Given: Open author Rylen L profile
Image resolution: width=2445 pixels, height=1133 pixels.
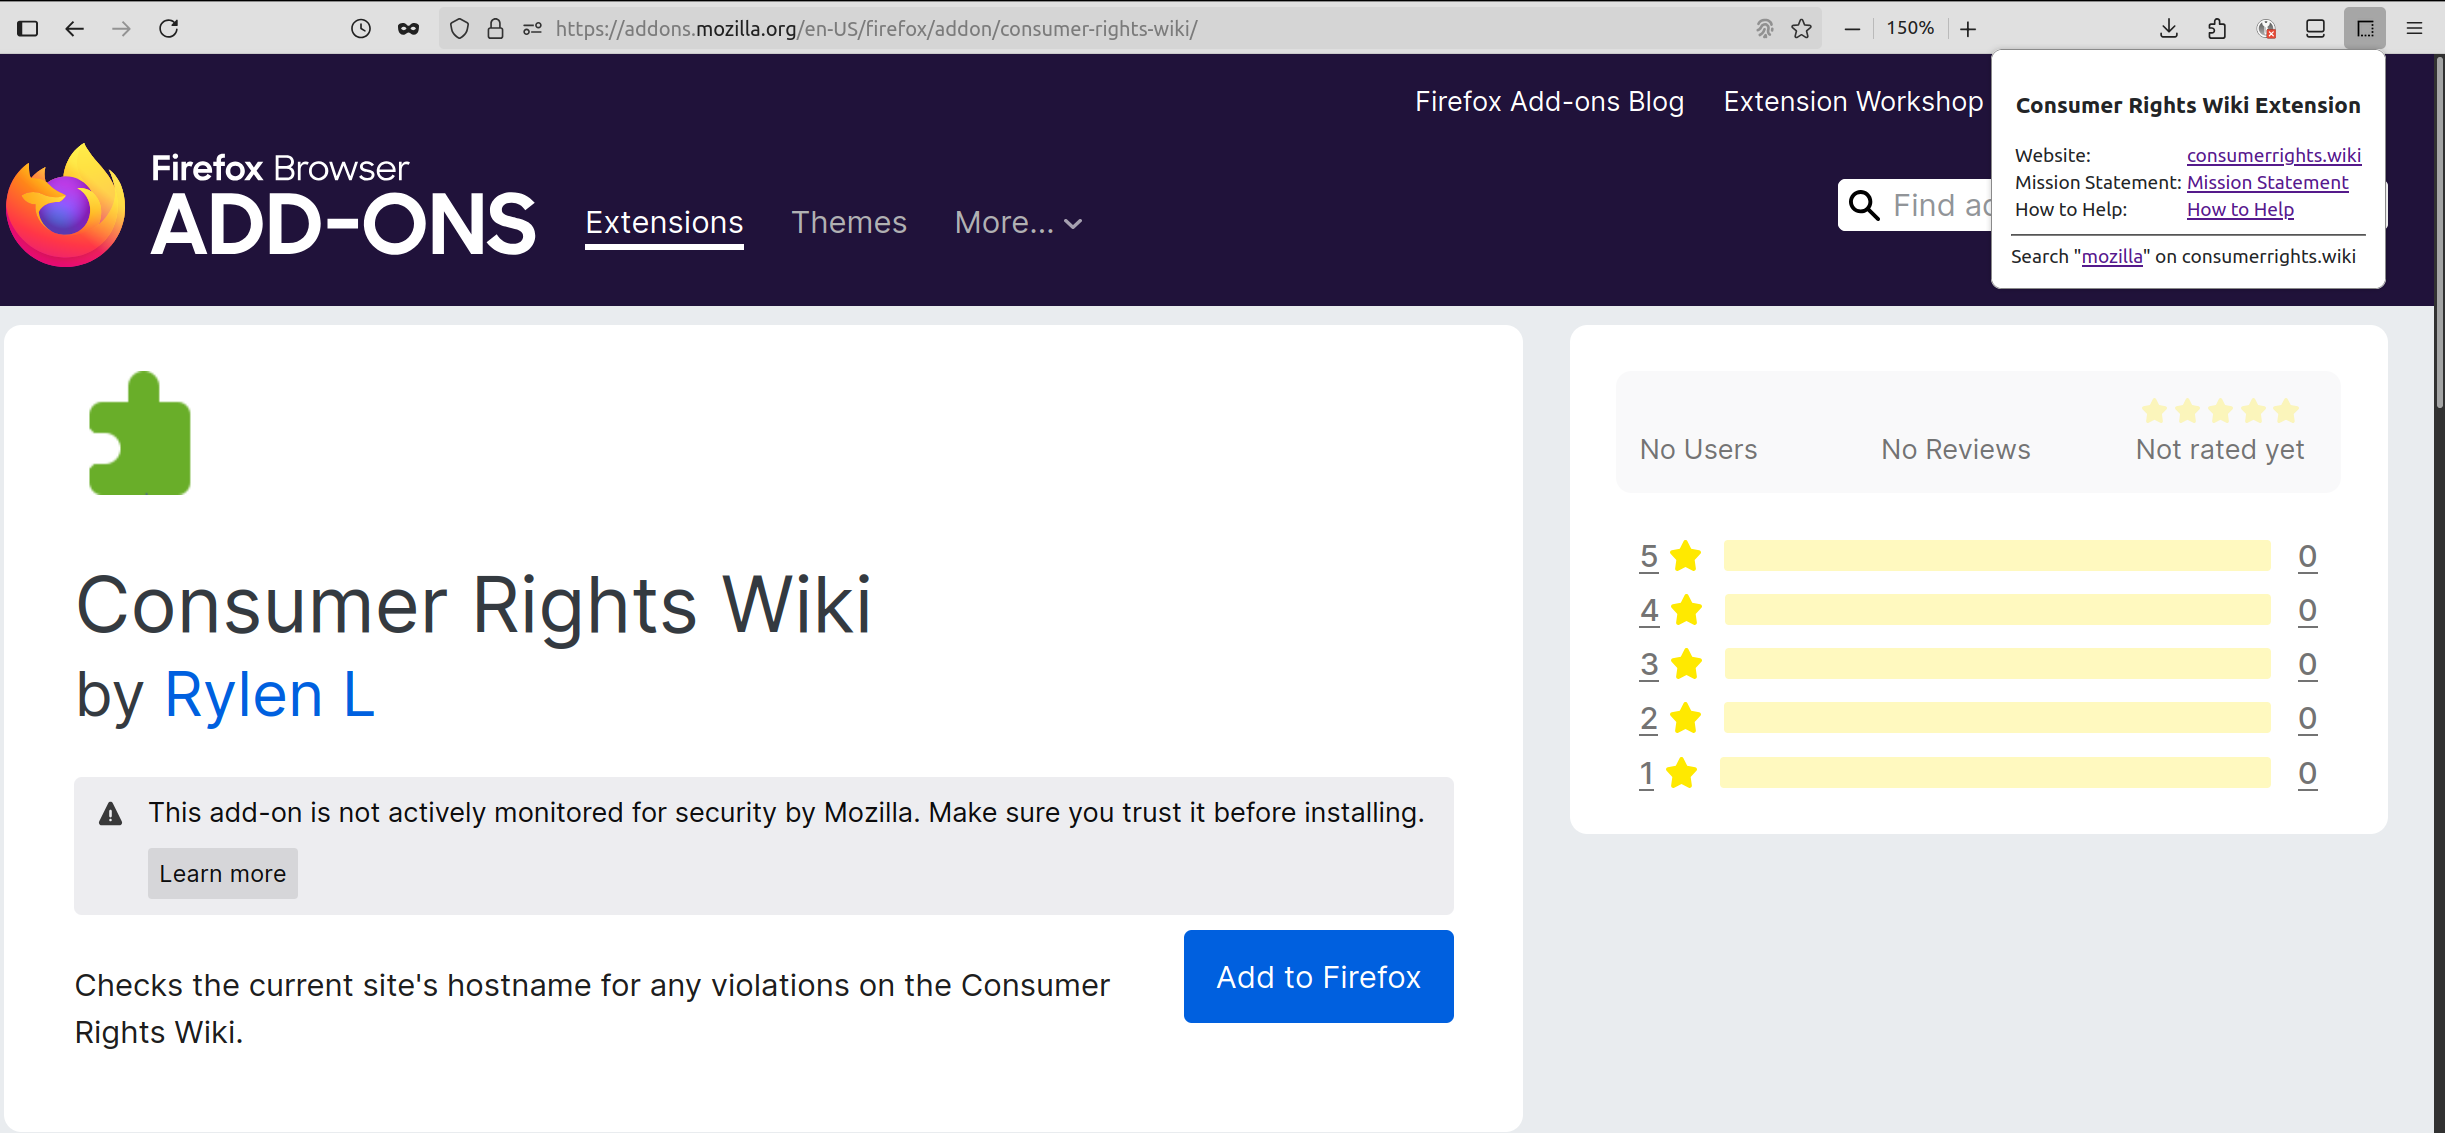Looking at the screenshot, I should (269, 694).
